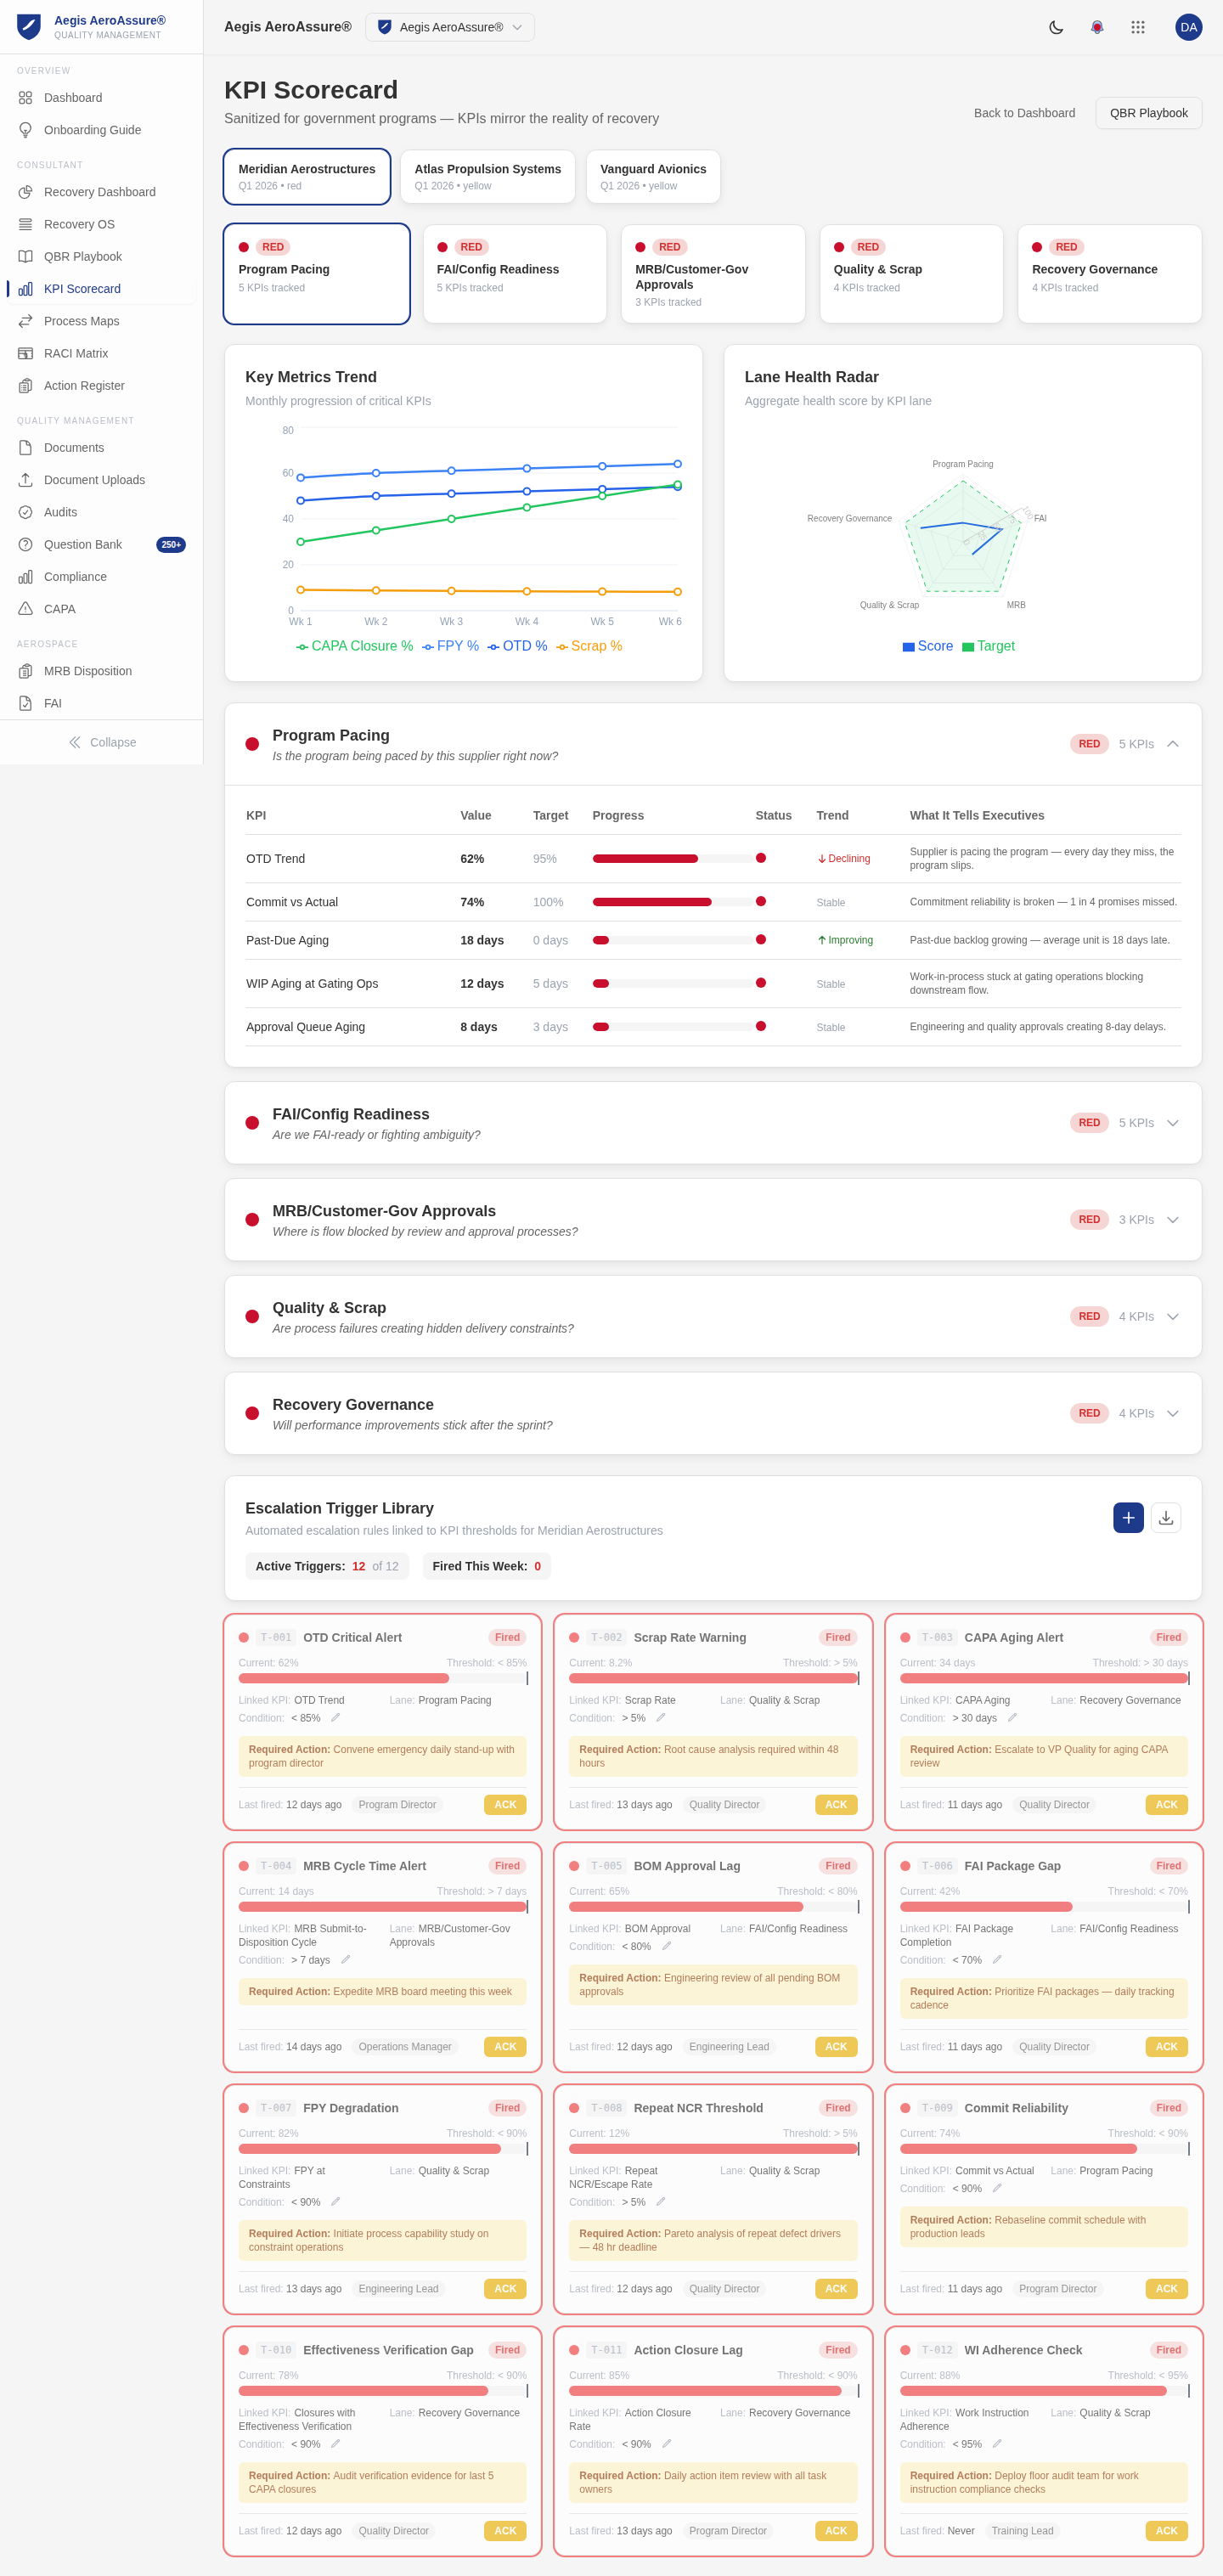Image resolution: width=1223 pixels, height=2576 pixels.
Task: Click Back to Dashboard link
Action: tap(1024, 113)
